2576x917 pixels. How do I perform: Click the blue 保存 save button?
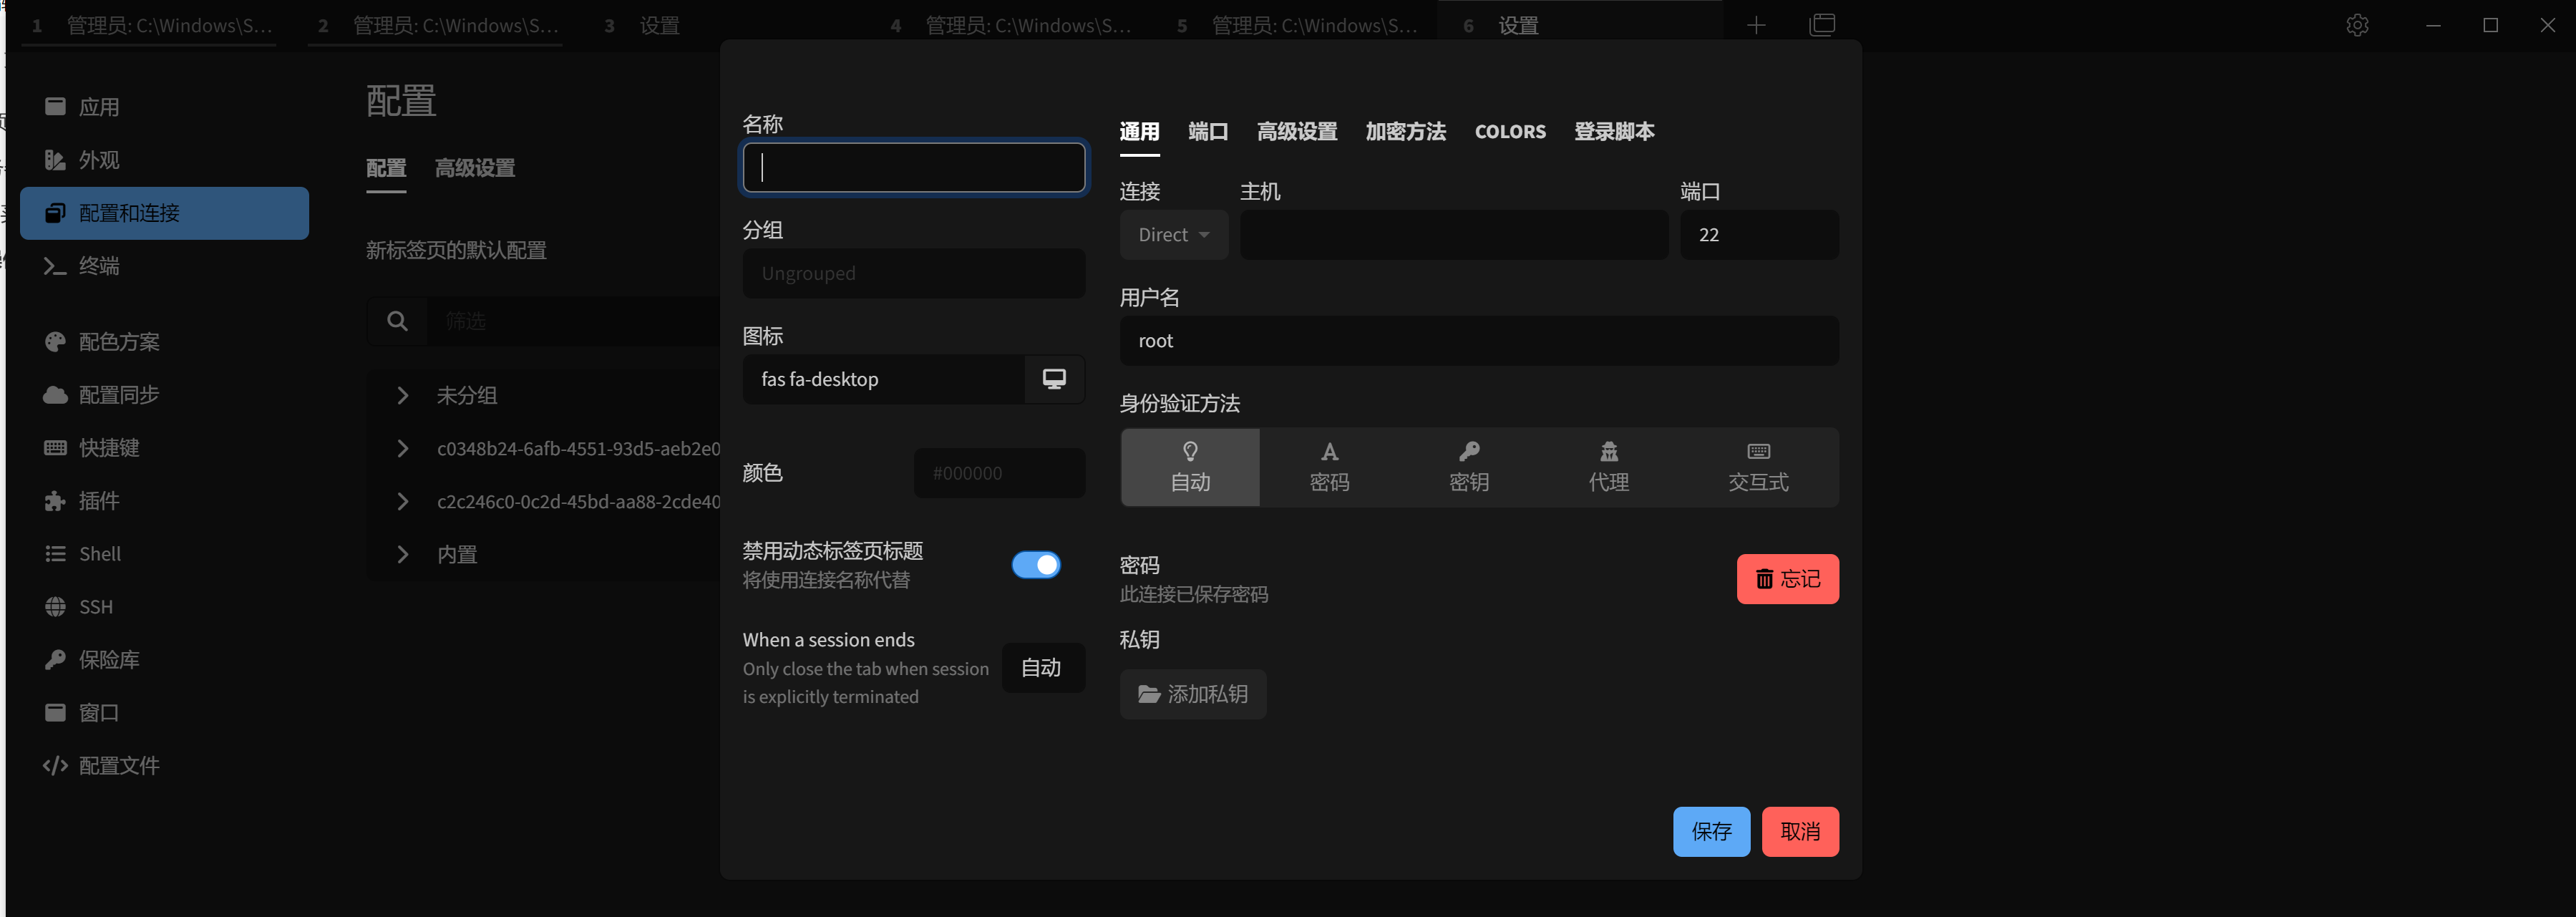click(x=1711, y=832)
